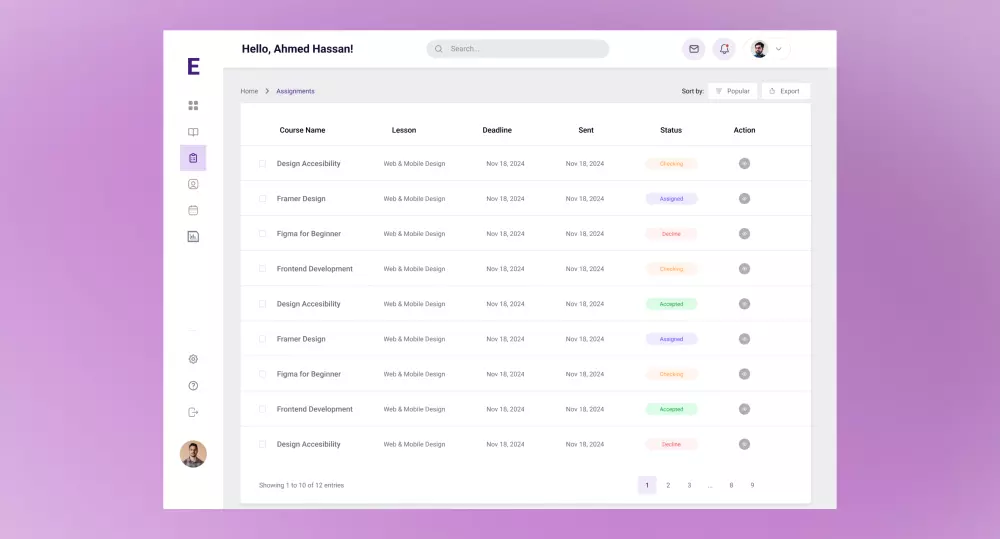Open the notifications bell icon
Viewport: 1000px width, 539px height.
tap(724, 49)
